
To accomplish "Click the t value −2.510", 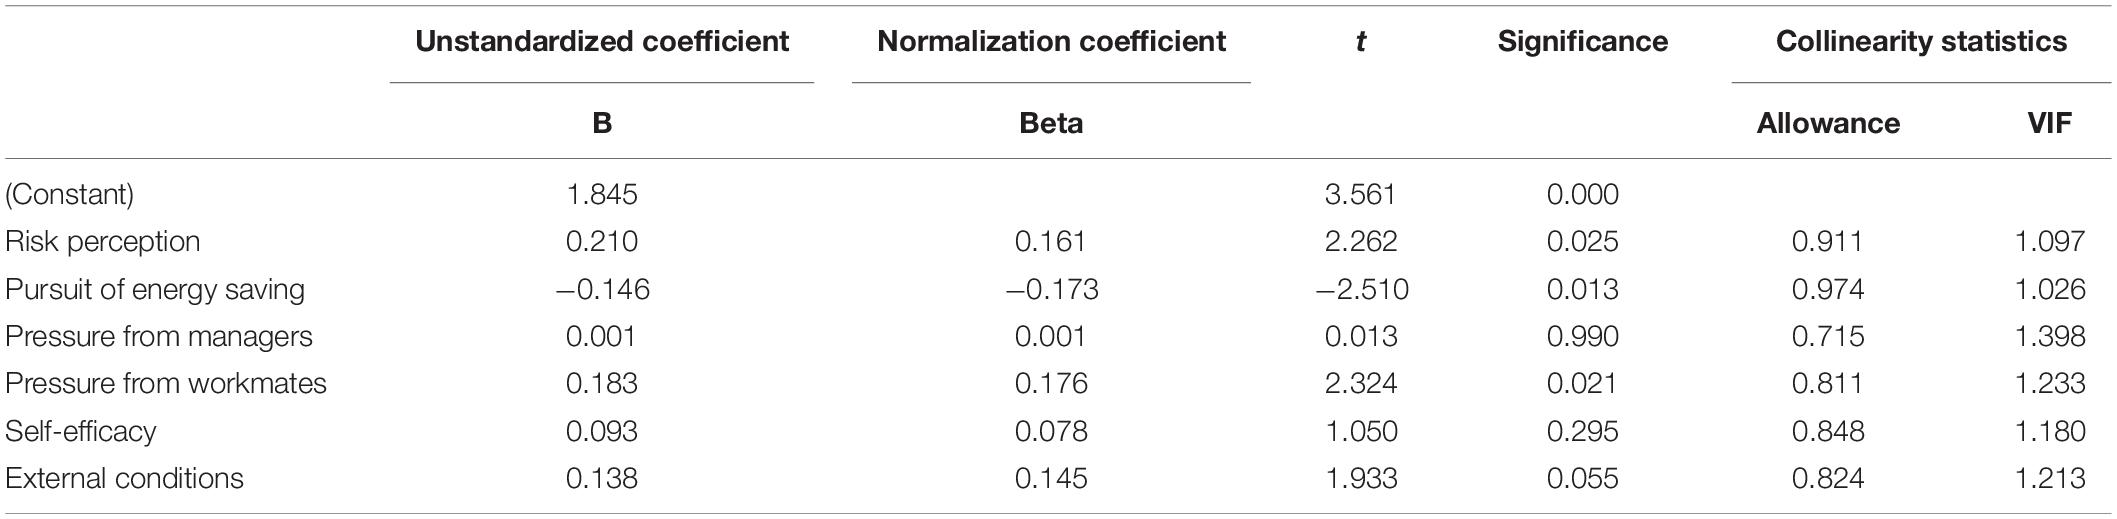I will pyautogui.click(x=1360, y=290).
